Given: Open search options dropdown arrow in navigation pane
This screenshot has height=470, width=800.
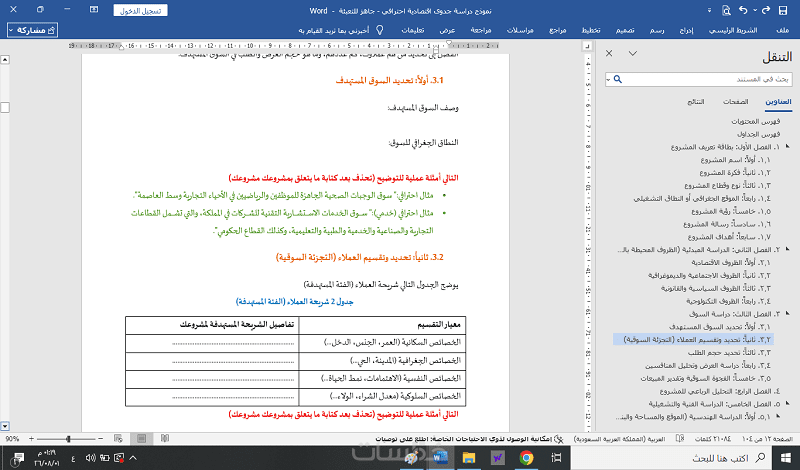Looking at the screenshot, I should (608, 80).
